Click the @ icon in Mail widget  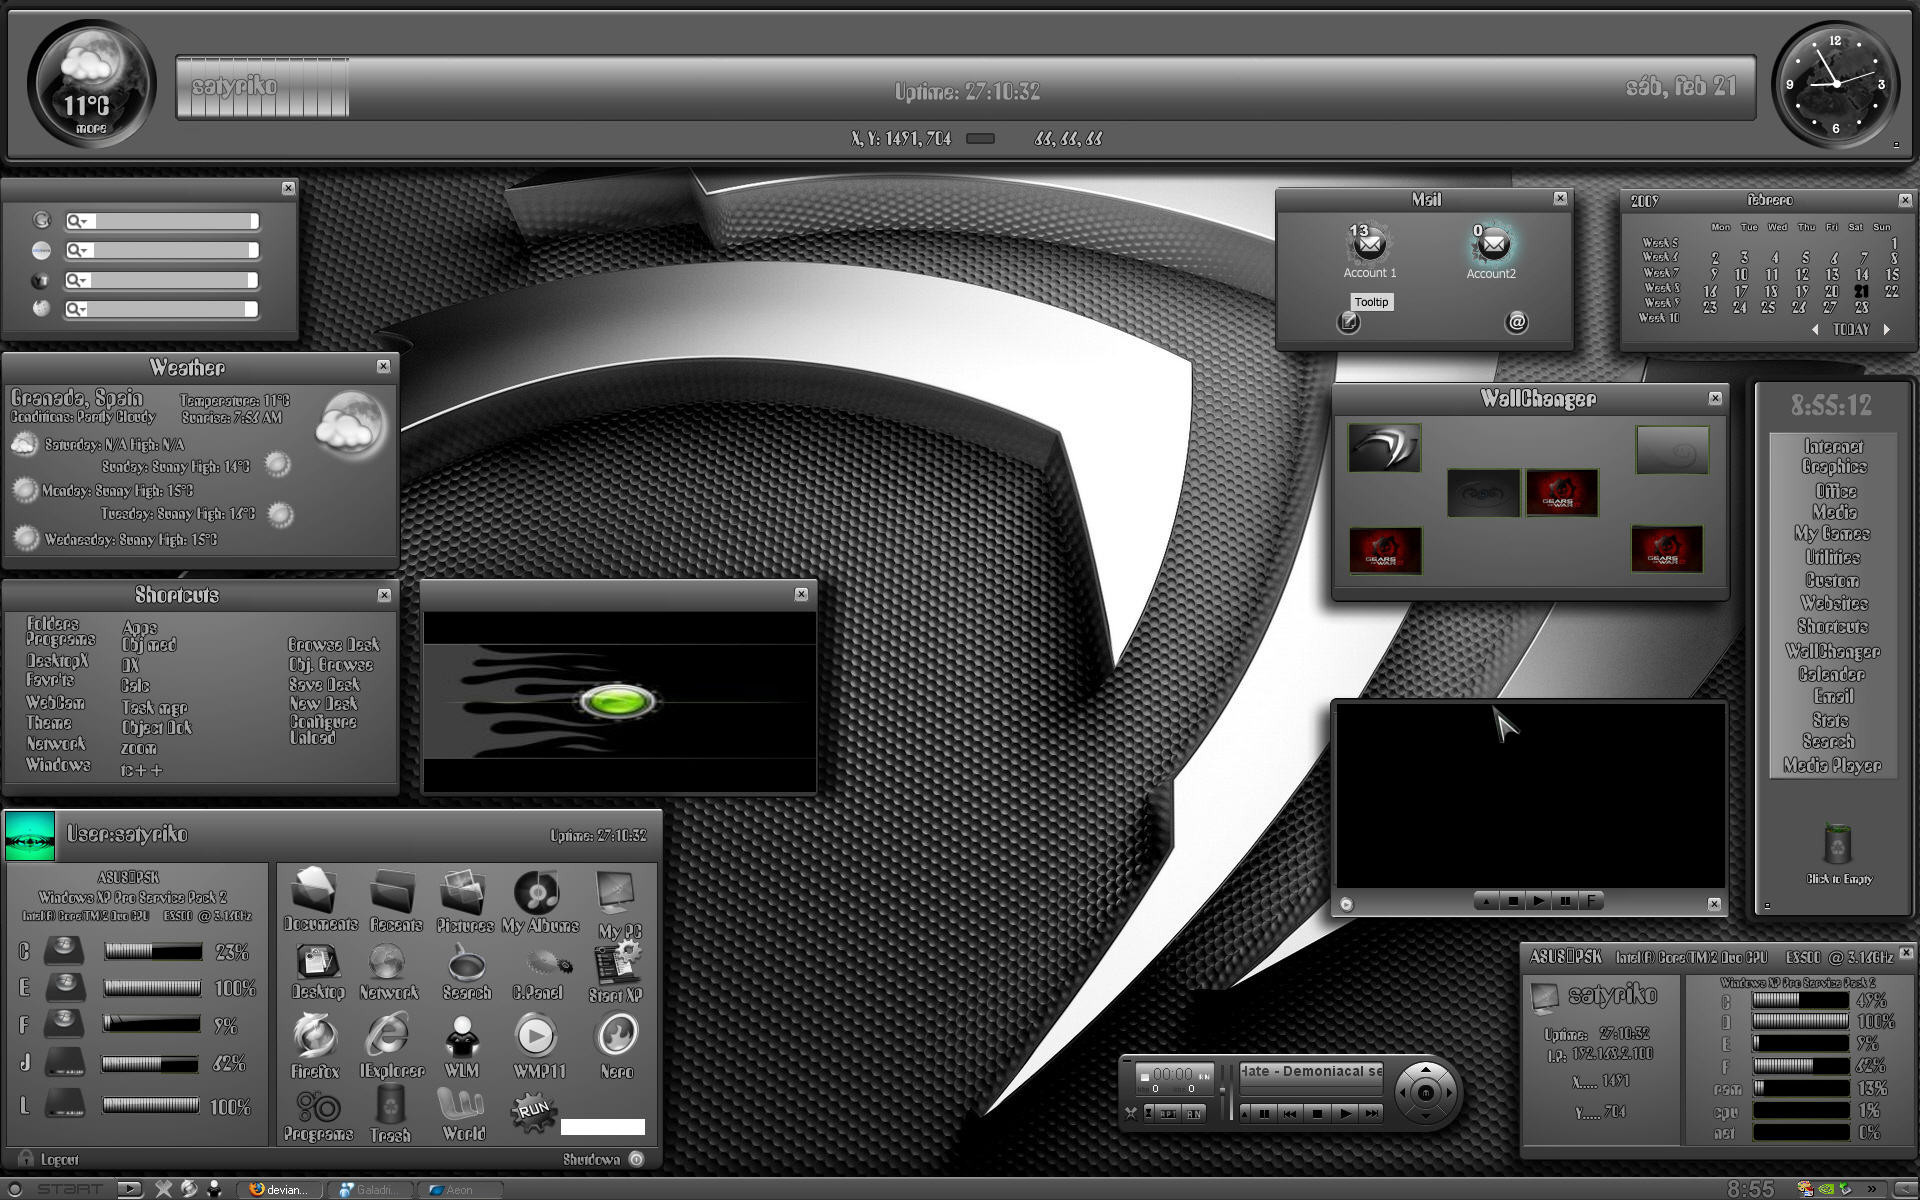[1517, 322]
